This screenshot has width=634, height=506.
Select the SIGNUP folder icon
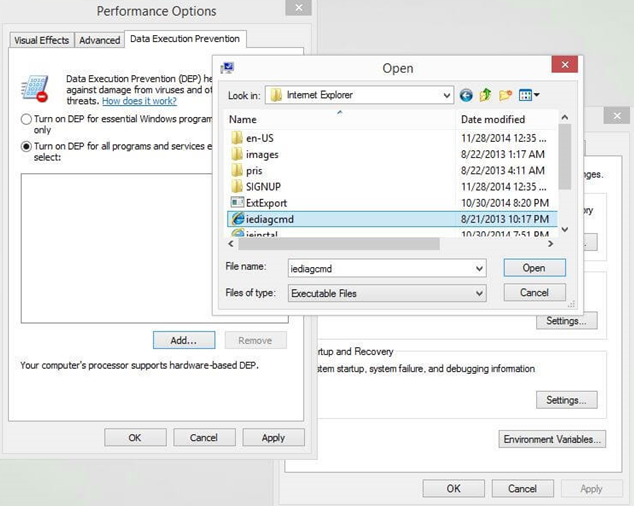237,186
